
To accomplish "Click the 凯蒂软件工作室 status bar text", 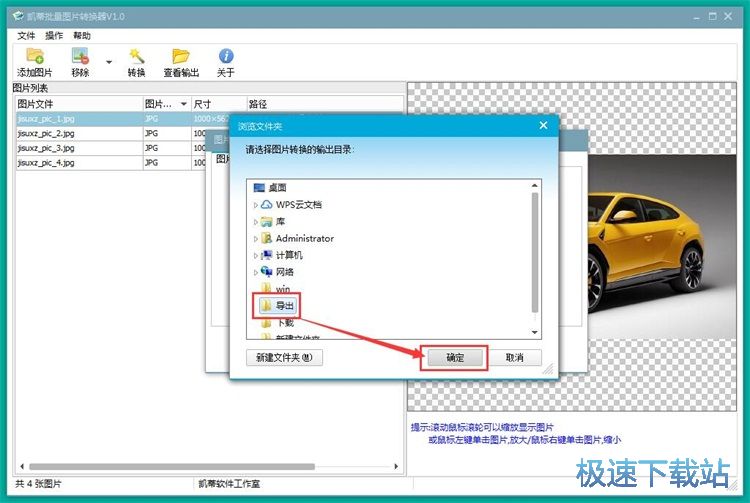I will [x=229, y=484].
